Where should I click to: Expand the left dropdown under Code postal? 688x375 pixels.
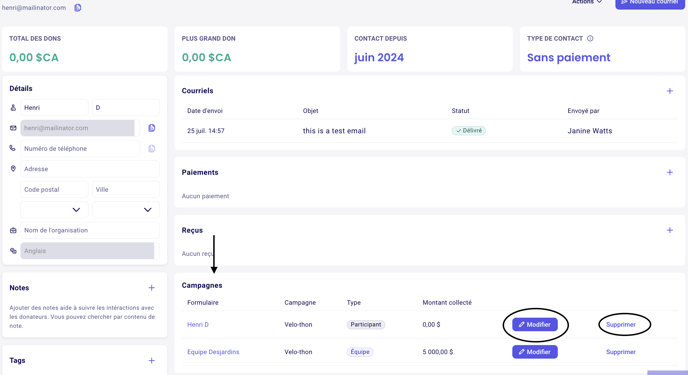click(x=54, y=210)
